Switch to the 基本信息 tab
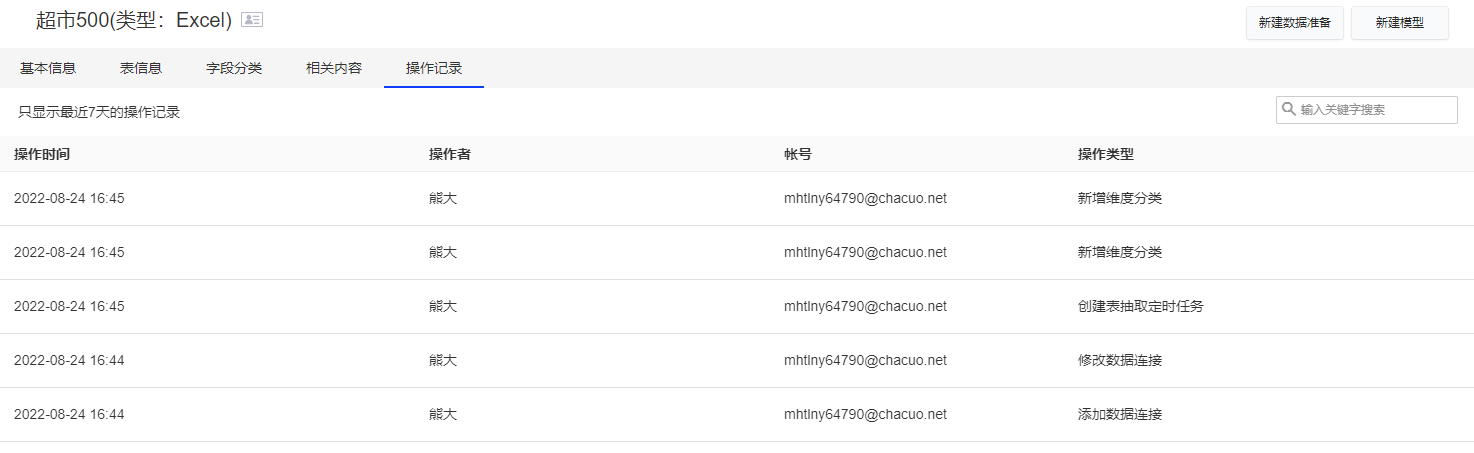The image size is (1474, 453). 48,68
